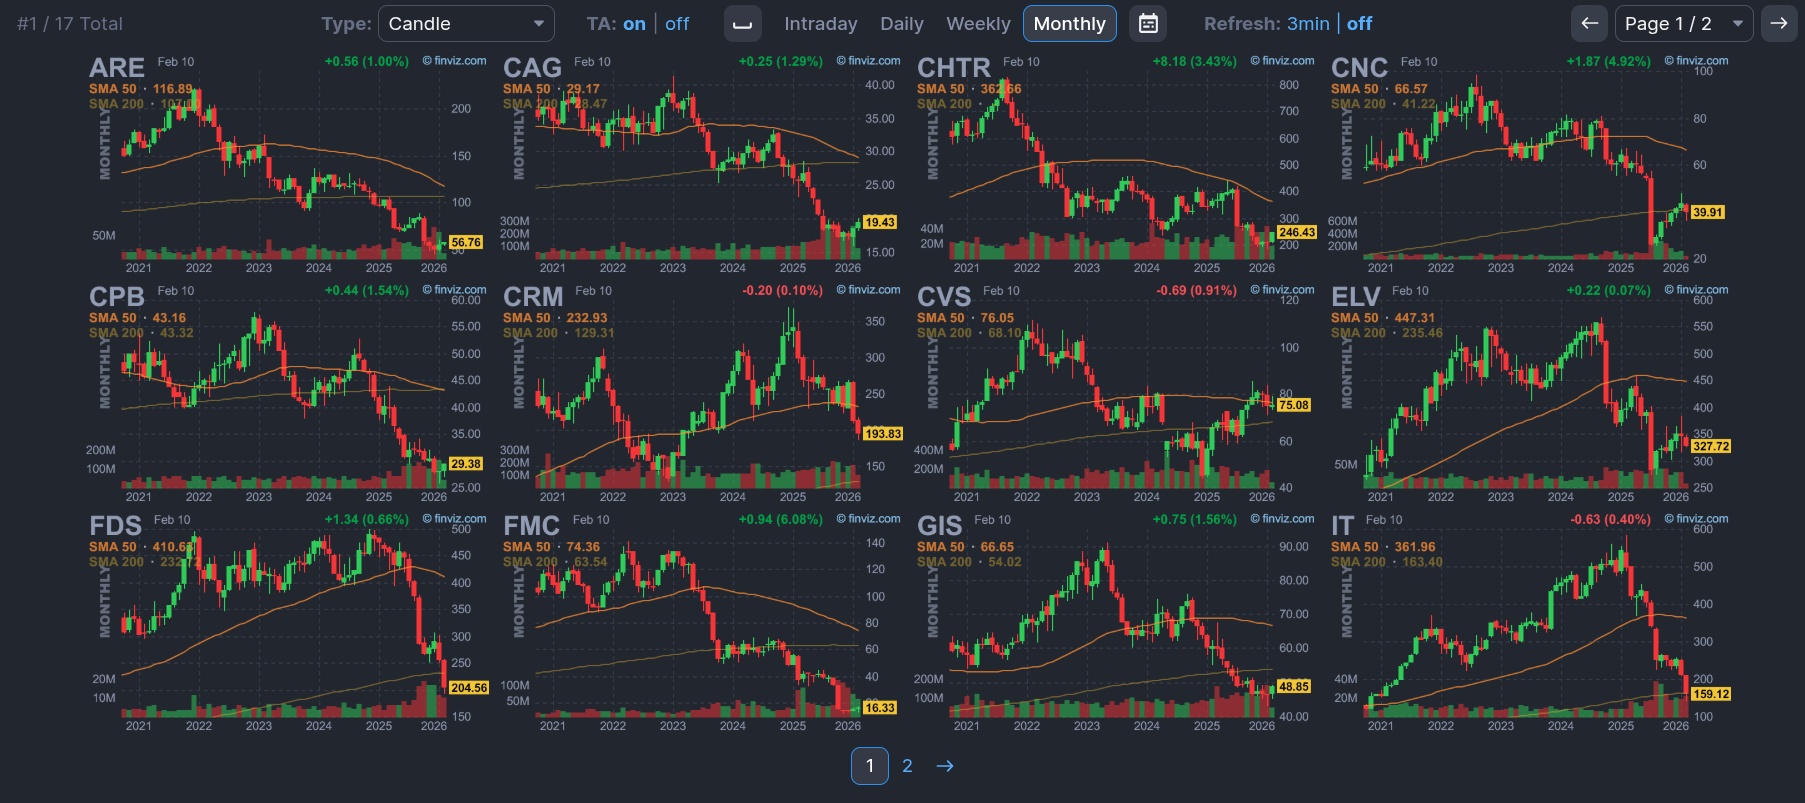This screenshot has width=1805, height=803.
Task: Turn TA off
Action: click(x=677, y=24)
